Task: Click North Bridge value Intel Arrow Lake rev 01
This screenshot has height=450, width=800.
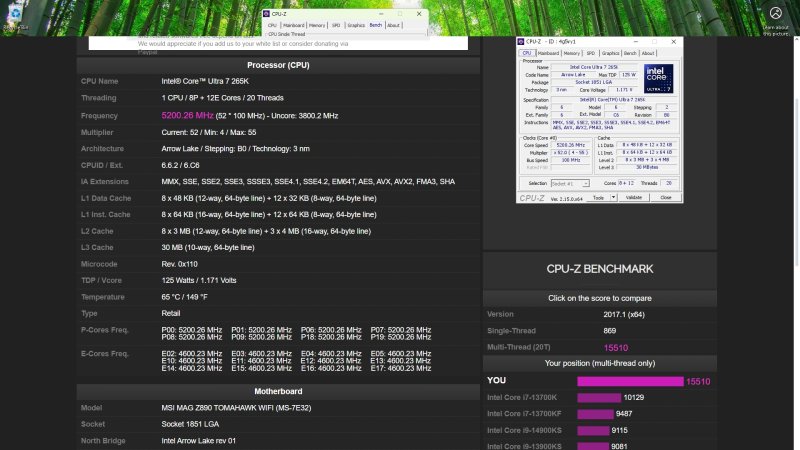Action: tap(198, 441)
